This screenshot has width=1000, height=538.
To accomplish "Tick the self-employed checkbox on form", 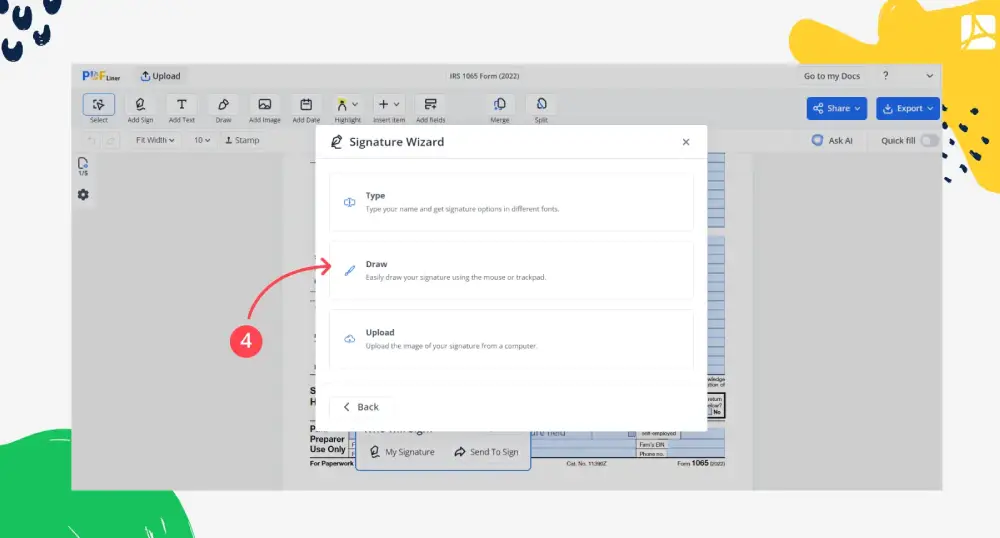I will (x=631, y=434).
